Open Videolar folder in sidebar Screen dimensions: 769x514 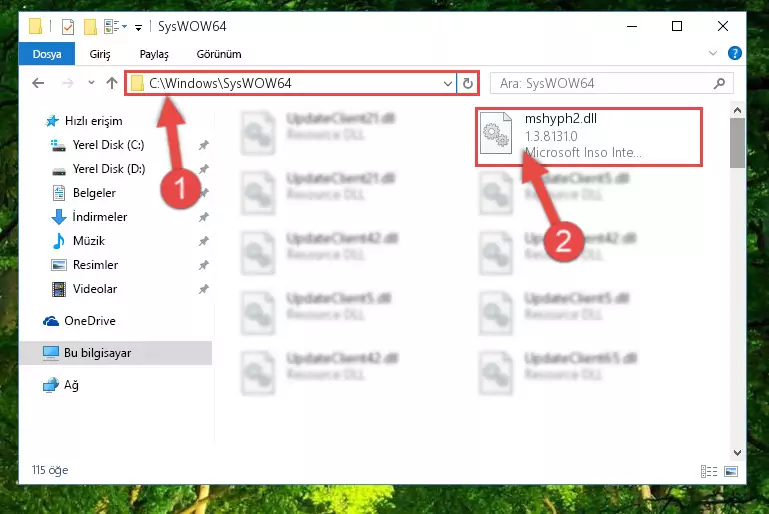click(x=95, y=289)
